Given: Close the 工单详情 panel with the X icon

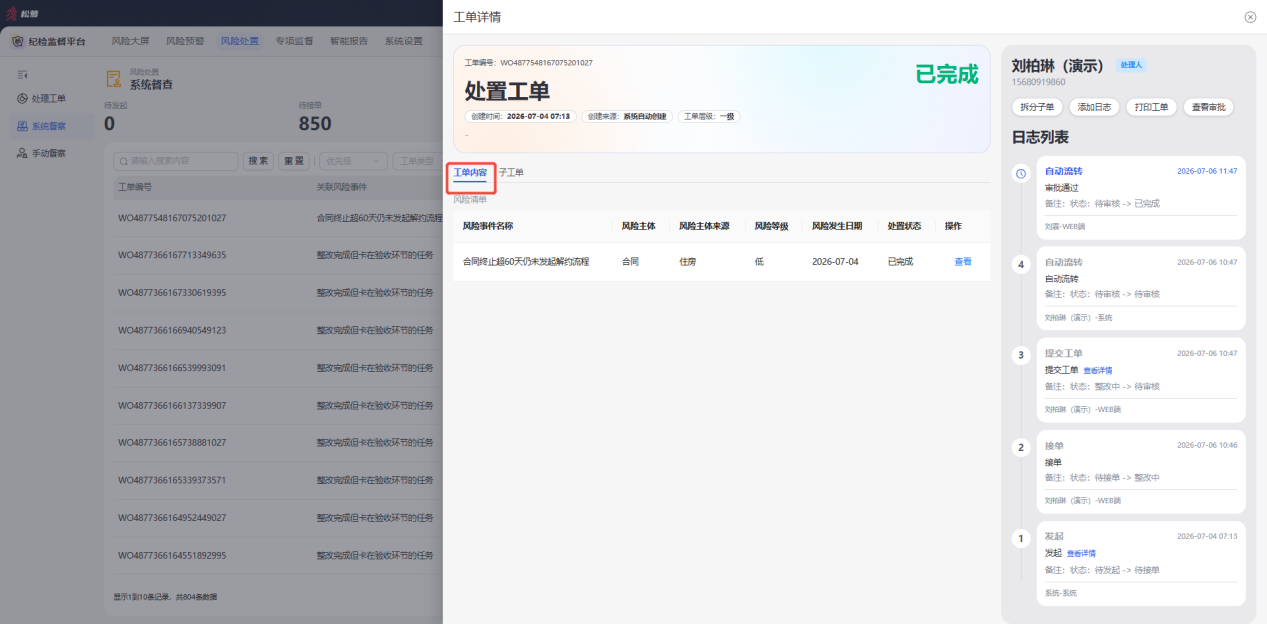Looking at the screenshot, I should tap(1250, 17).
